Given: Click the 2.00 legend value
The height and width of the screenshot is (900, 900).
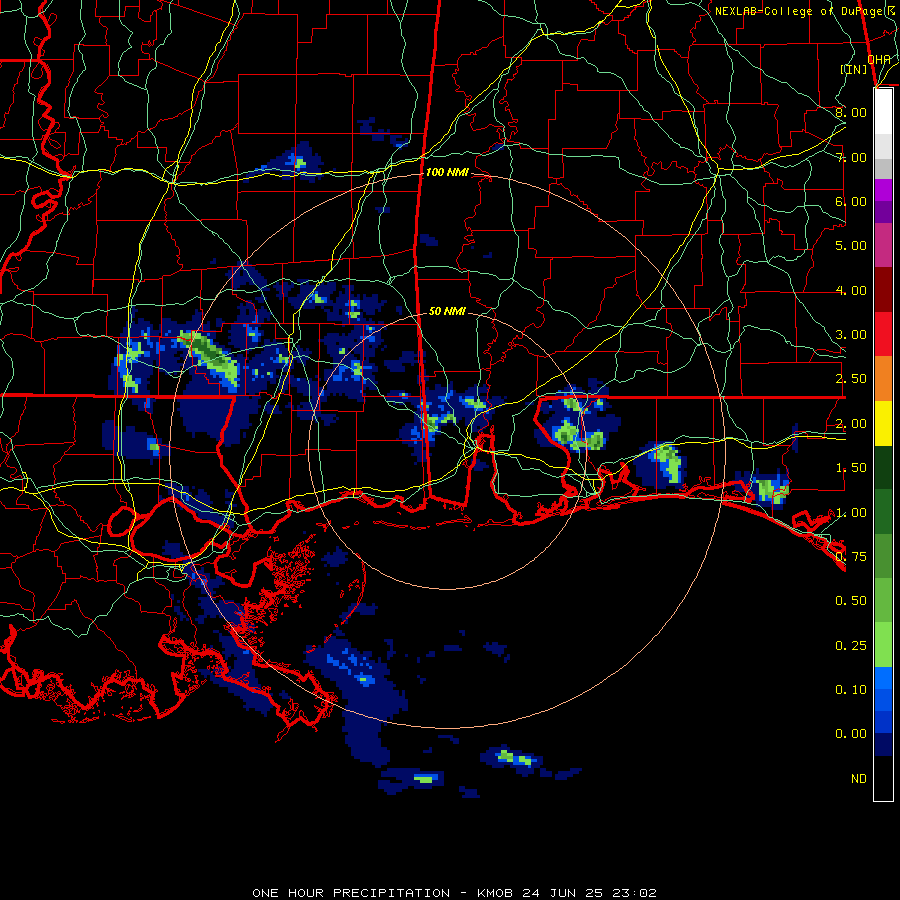Looking at the screenshot, I should coord(851,424).
